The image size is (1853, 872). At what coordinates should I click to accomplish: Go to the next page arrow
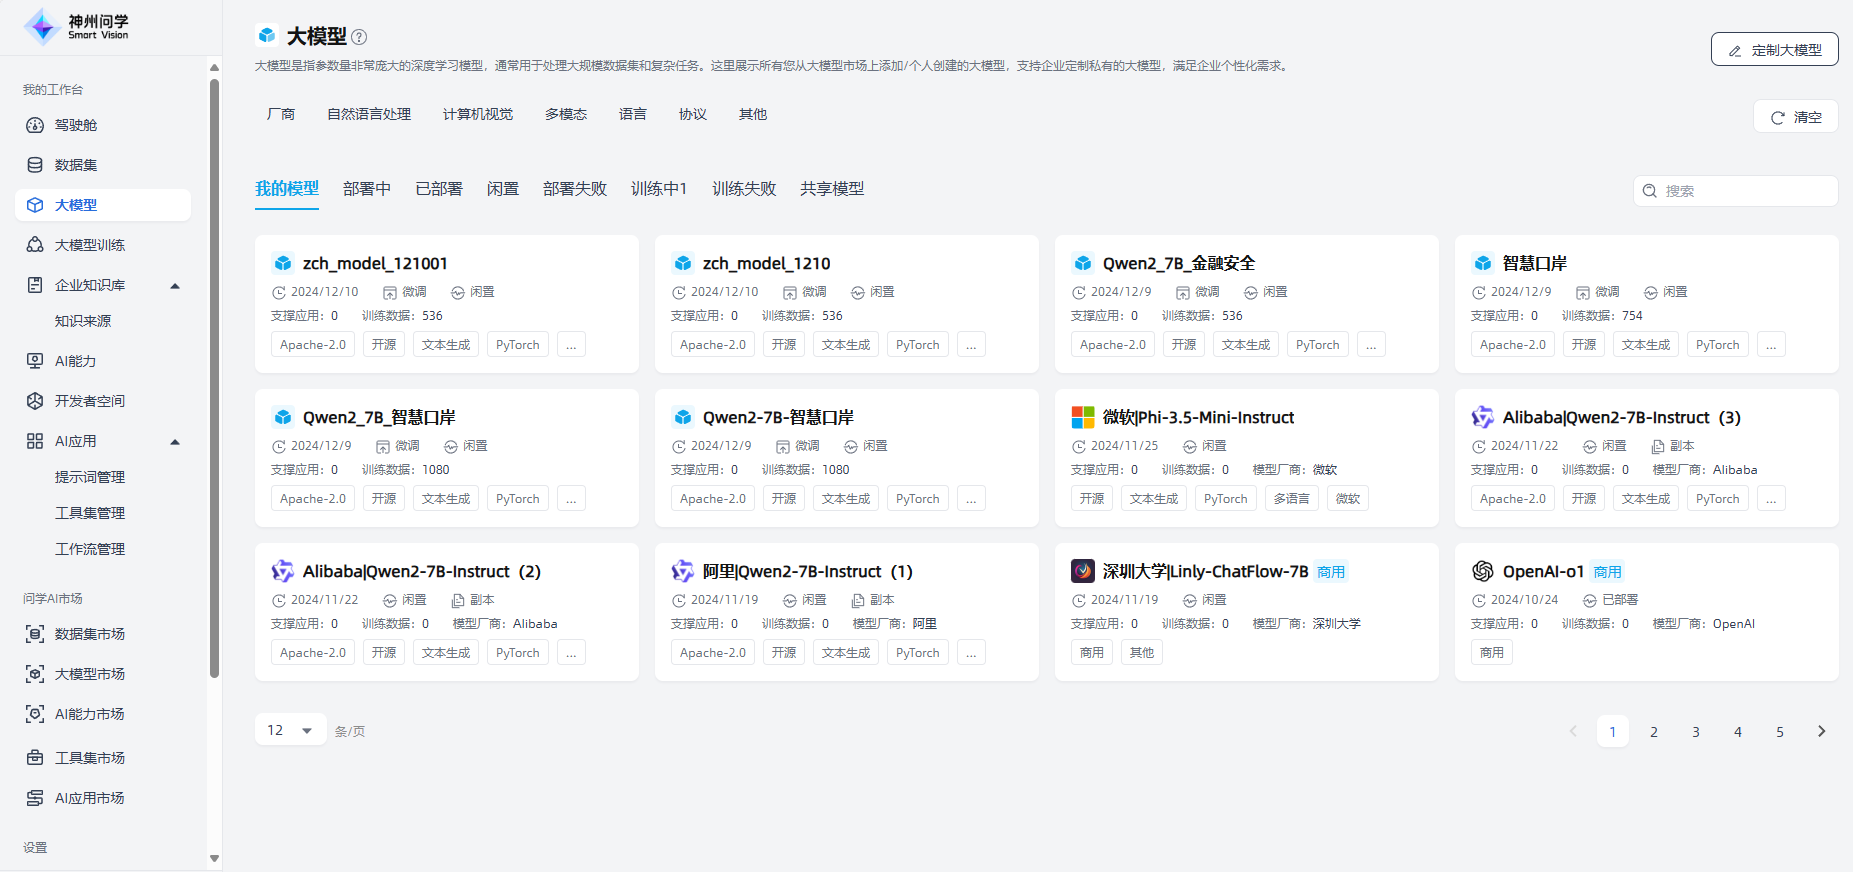[x=1821, y=732]
